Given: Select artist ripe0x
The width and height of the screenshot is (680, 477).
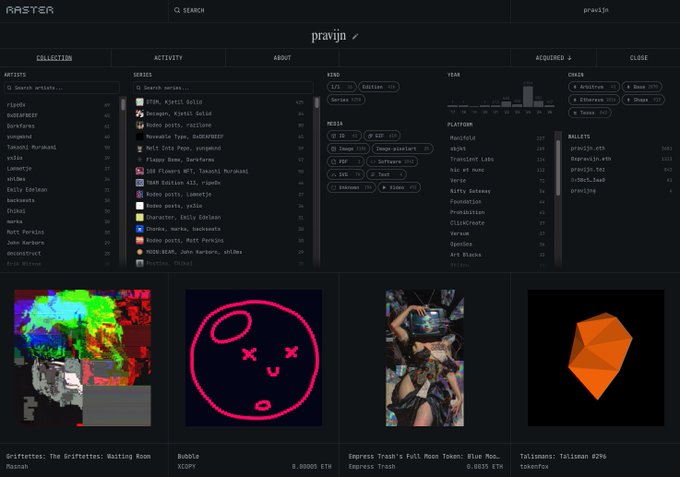Looking at the screenshot, I should tap(58, 105).
